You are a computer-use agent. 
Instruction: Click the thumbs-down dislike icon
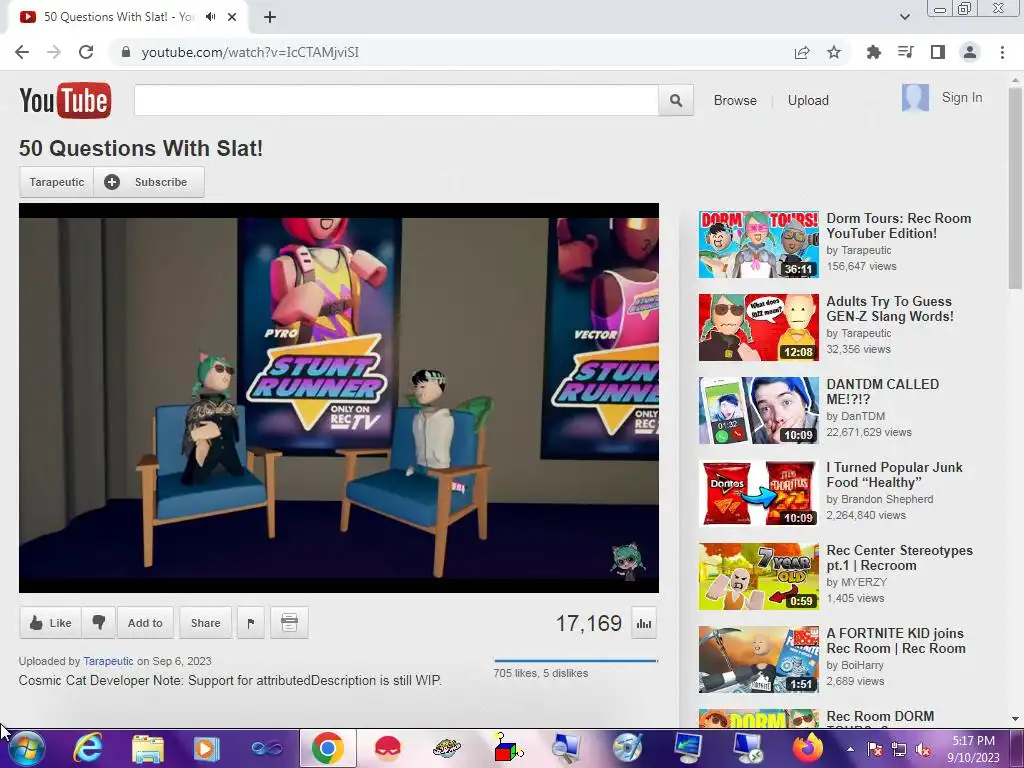click(x=99, y=622)
